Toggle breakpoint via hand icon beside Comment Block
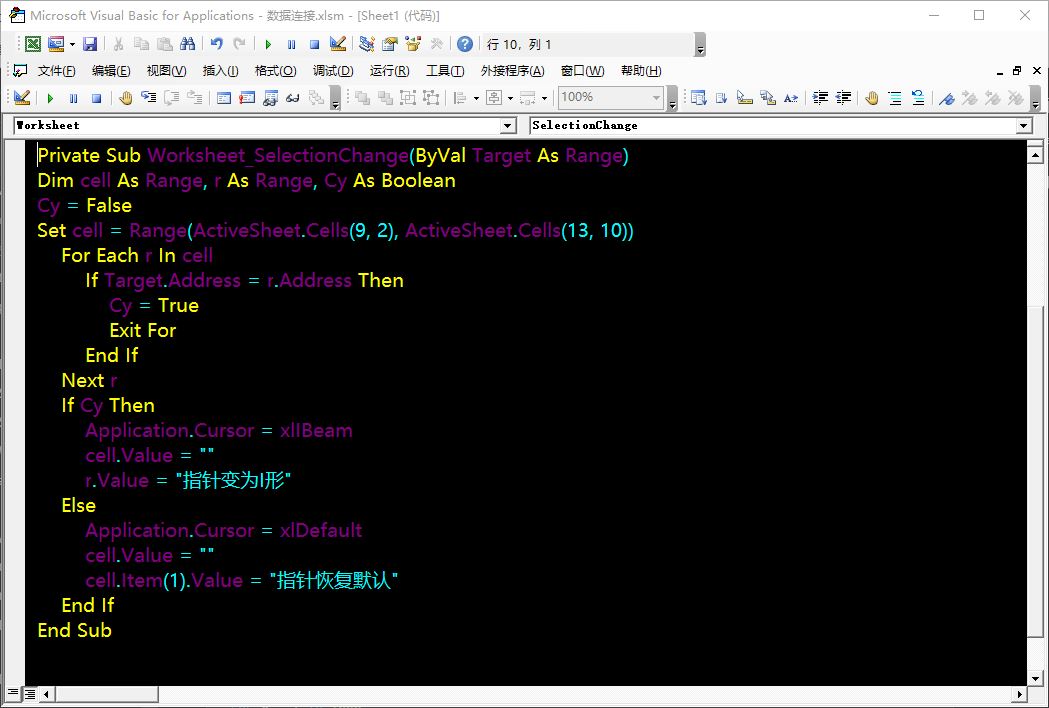Screen dimensions: 1049x708 tap(872, 98)
